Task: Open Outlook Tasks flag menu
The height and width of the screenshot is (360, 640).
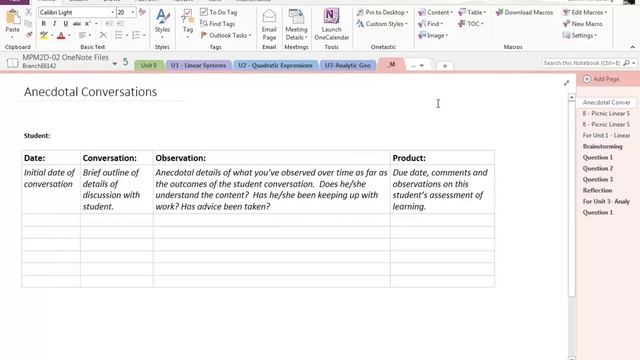Action: pyautogui.click(x=226, y=36)
